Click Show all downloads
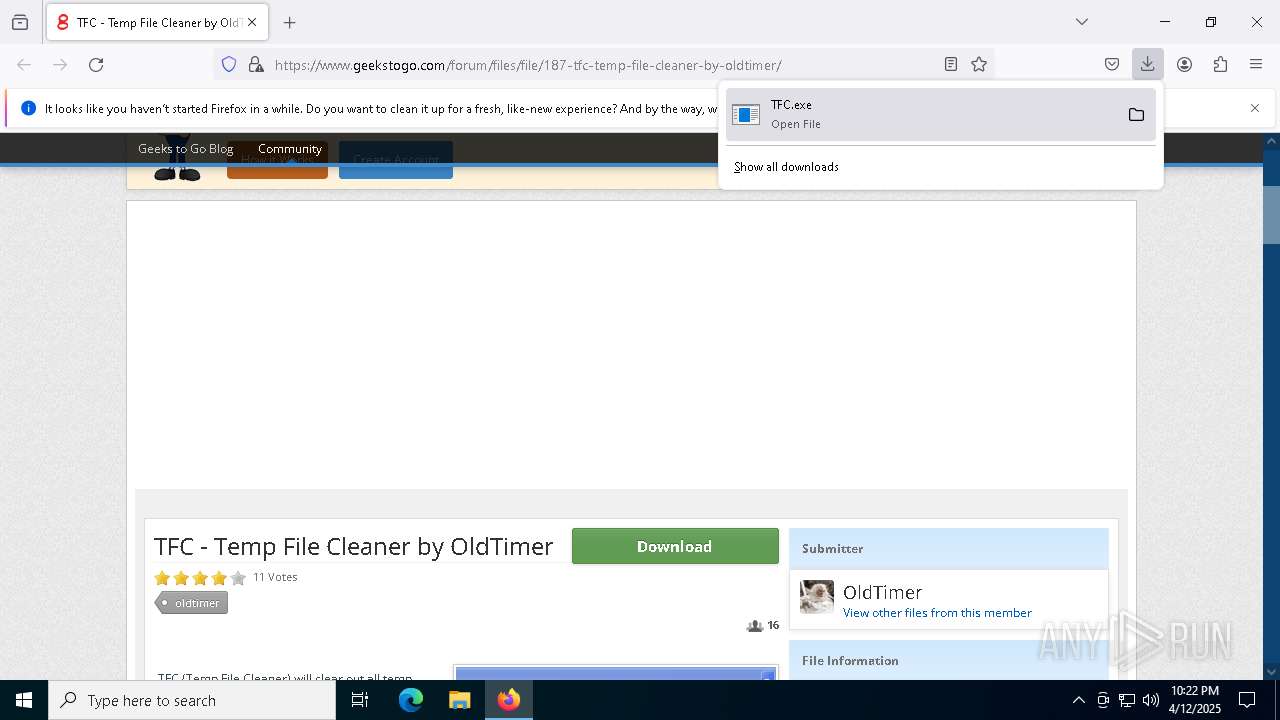Image resolution: width=1280 pixels, height=720 pixels. (x=786, y=167)
